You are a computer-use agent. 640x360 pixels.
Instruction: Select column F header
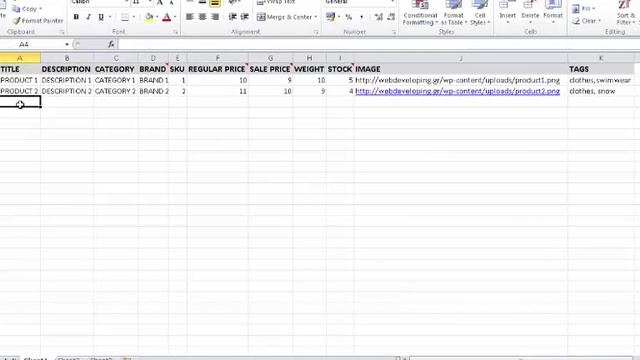click(x=218, y=58)
